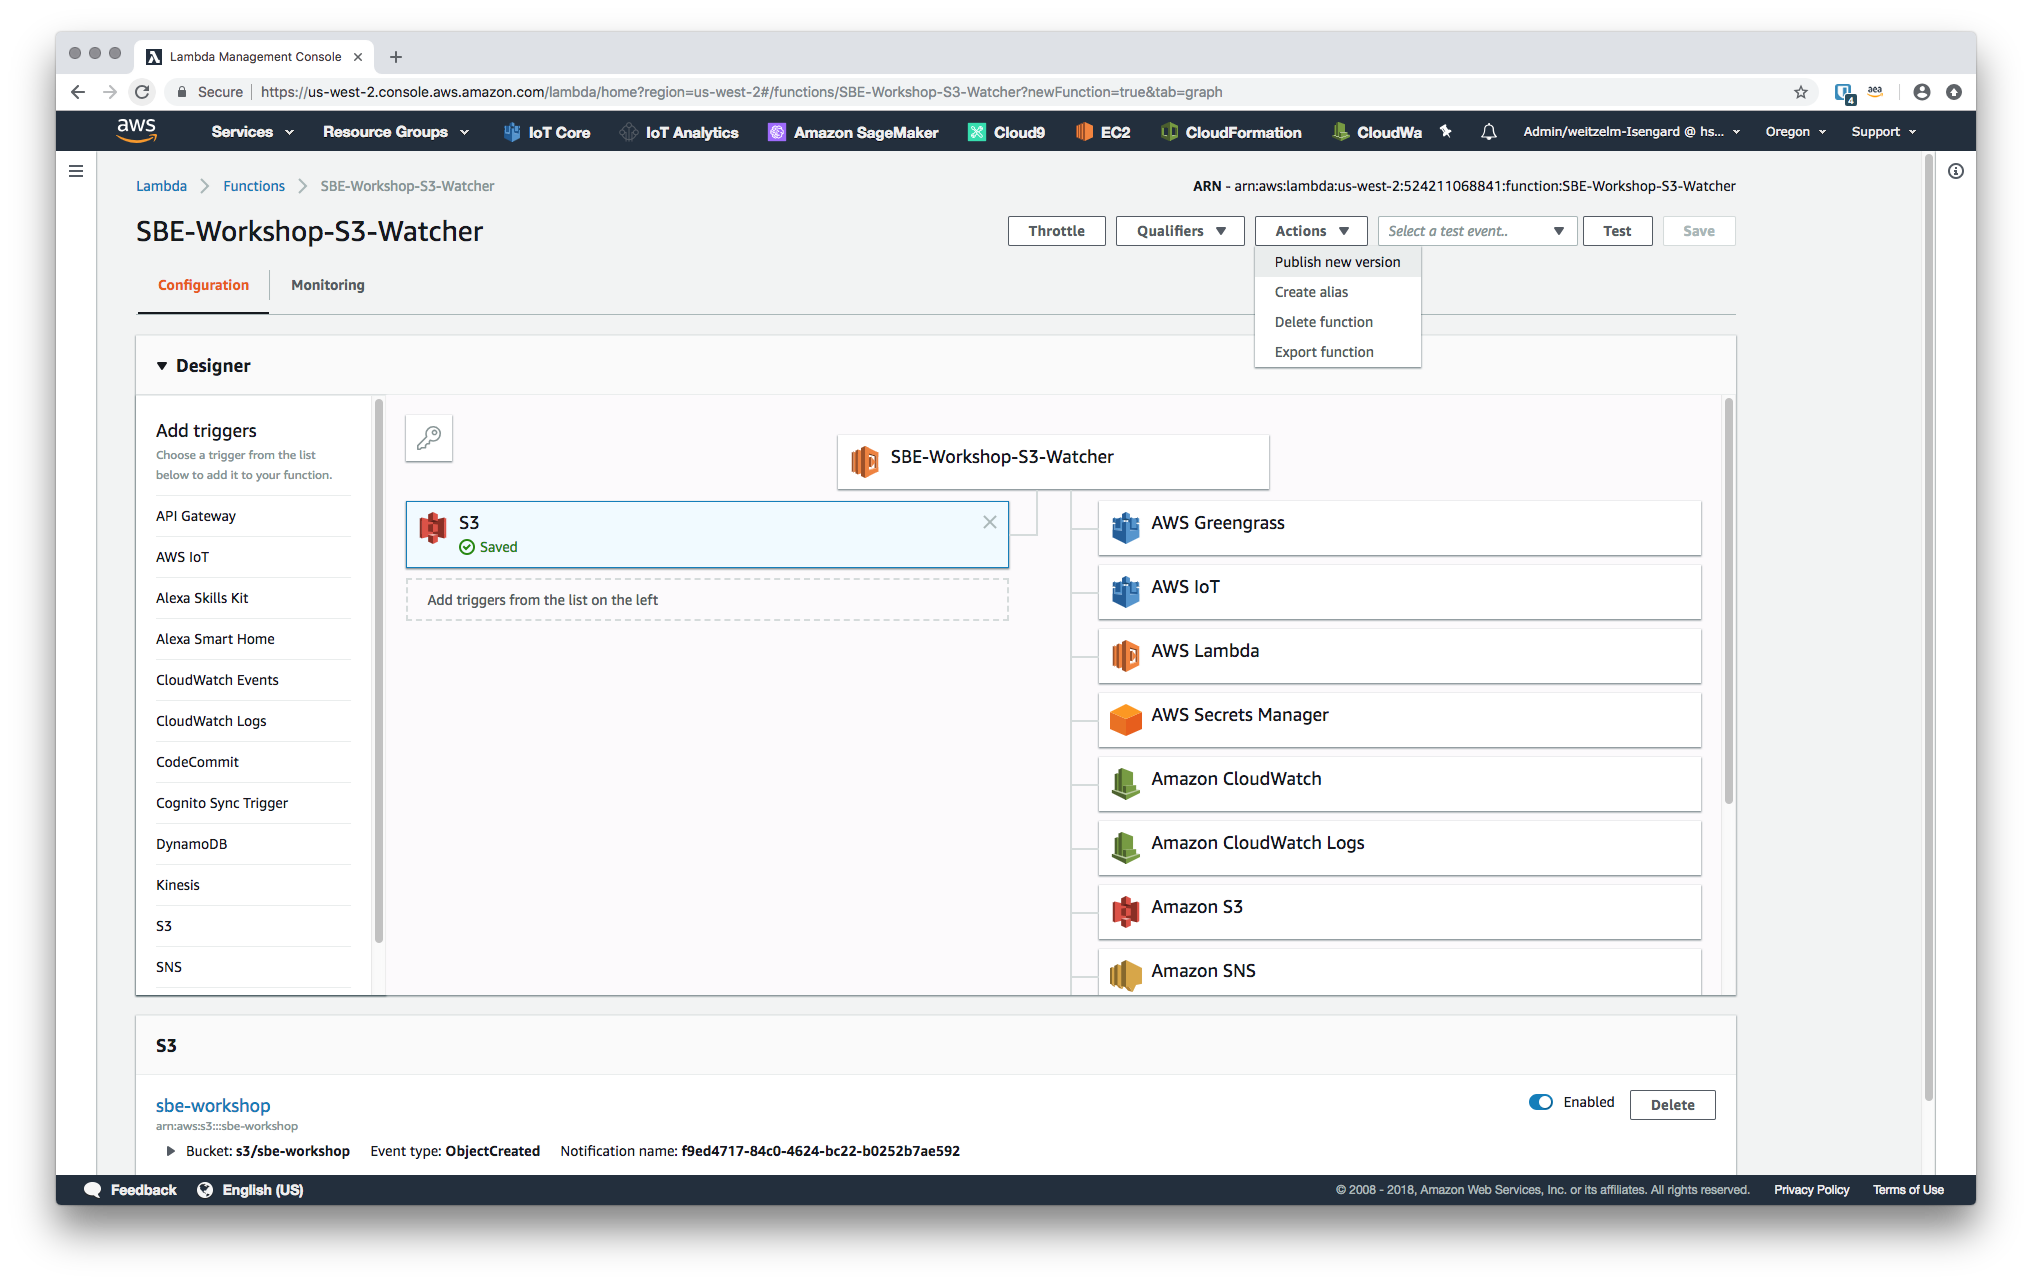Go to Lambda breadcrumb link

click(161, 186)
